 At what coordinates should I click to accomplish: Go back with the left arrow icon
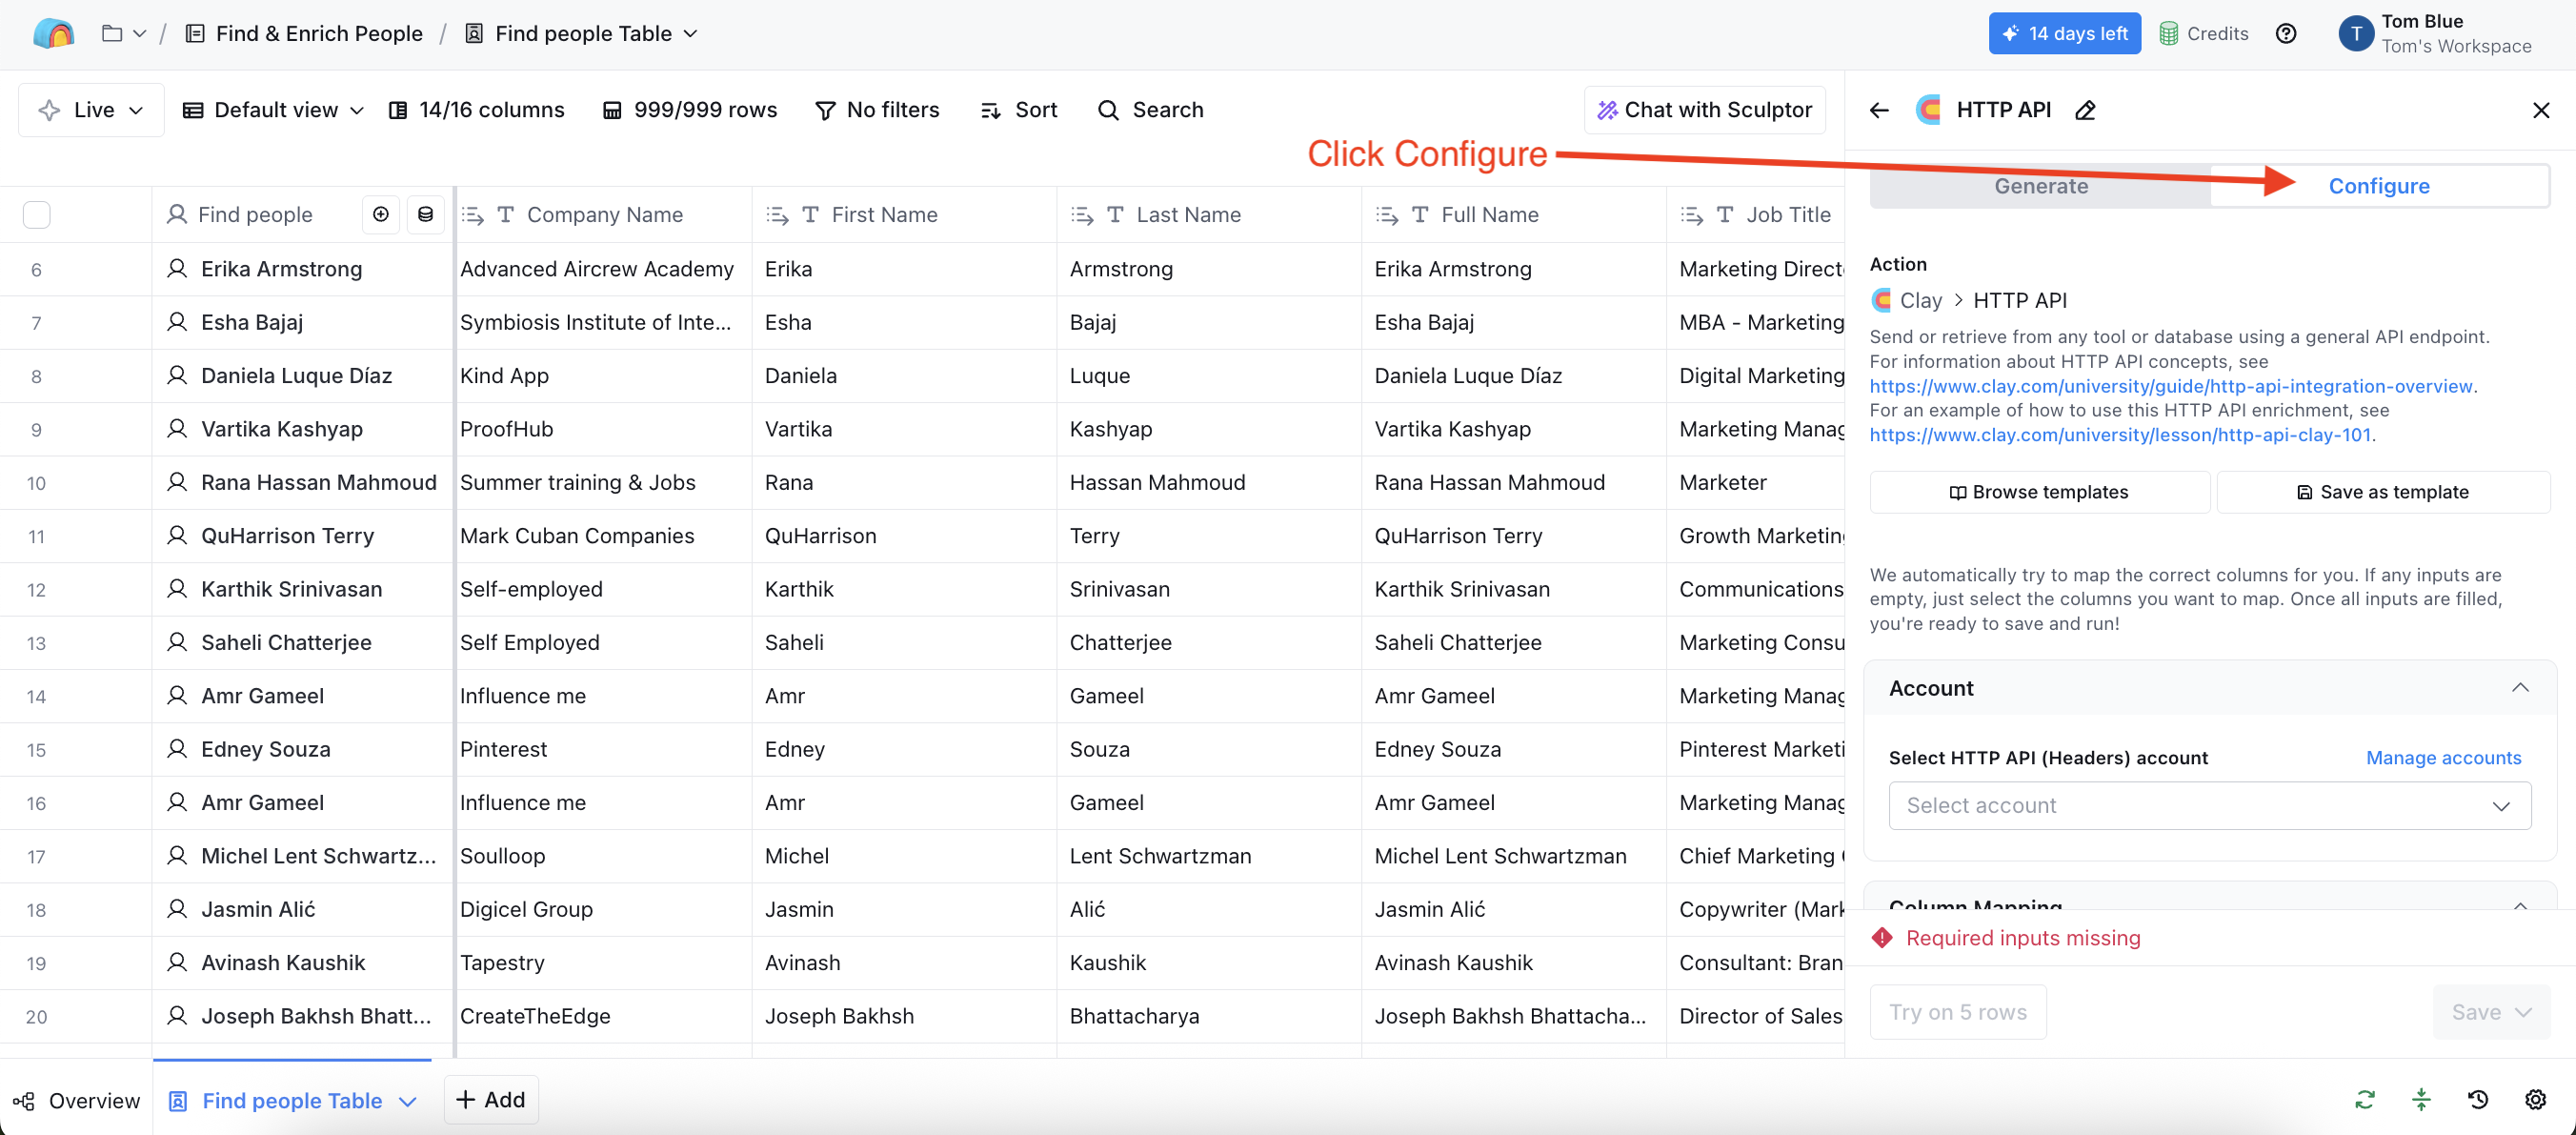click(x=1879, y=110)
